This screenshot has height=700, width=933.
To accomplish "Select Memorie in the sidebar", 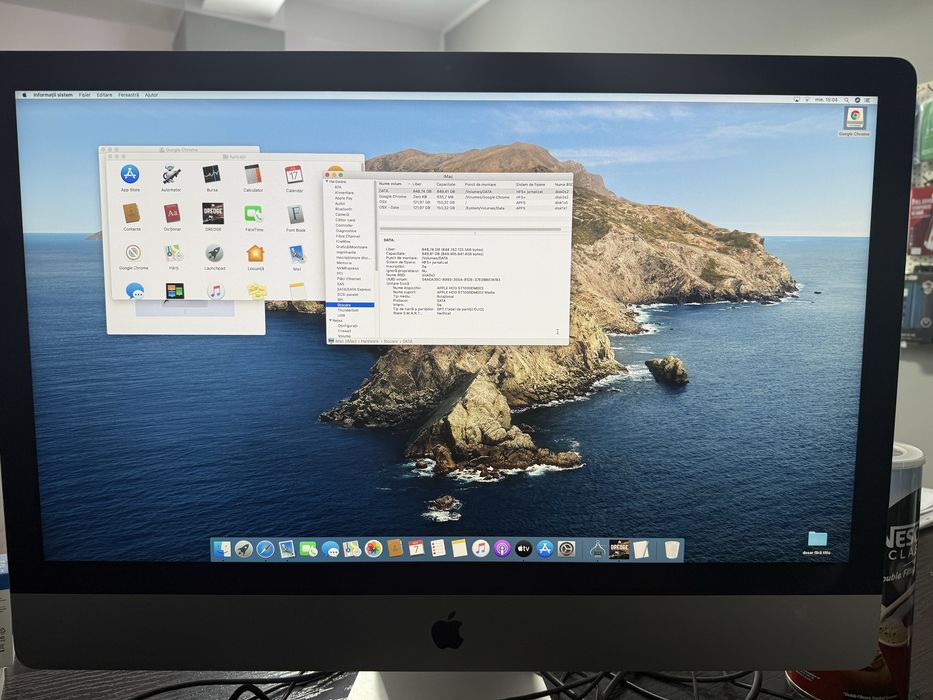I will (344, 262).
